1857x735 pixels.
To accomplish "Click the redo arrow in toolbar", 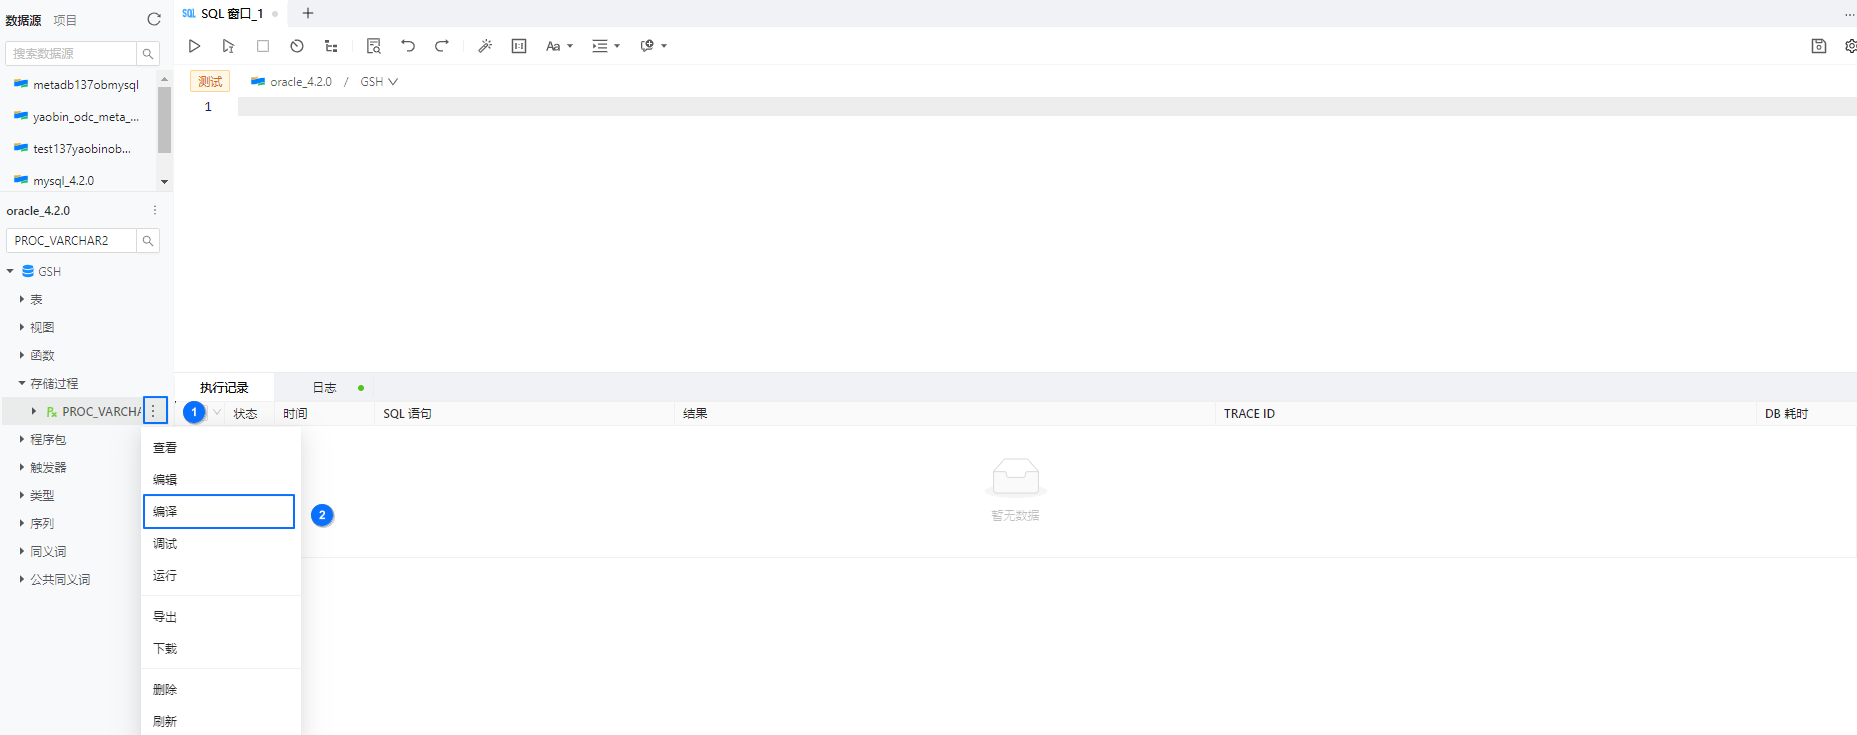I will point(442,46).
